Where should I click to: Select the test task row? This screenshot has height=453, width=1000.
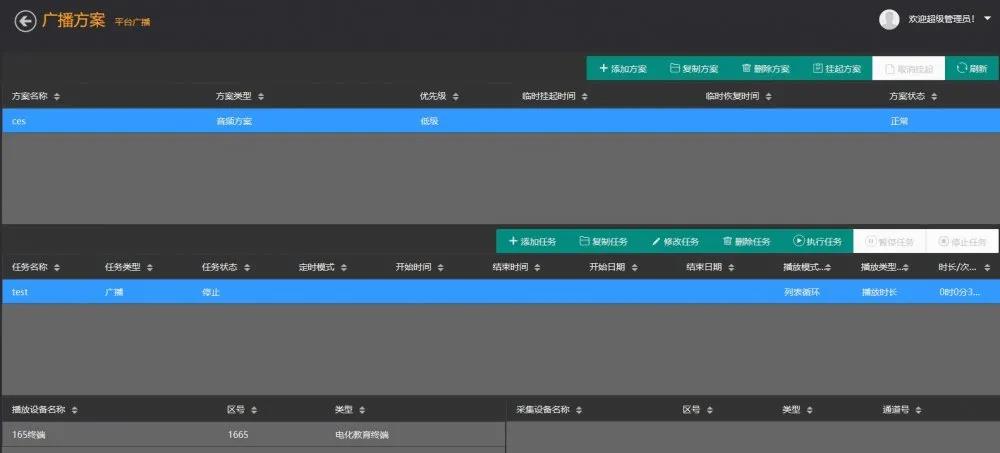click(x=400, y=292)
